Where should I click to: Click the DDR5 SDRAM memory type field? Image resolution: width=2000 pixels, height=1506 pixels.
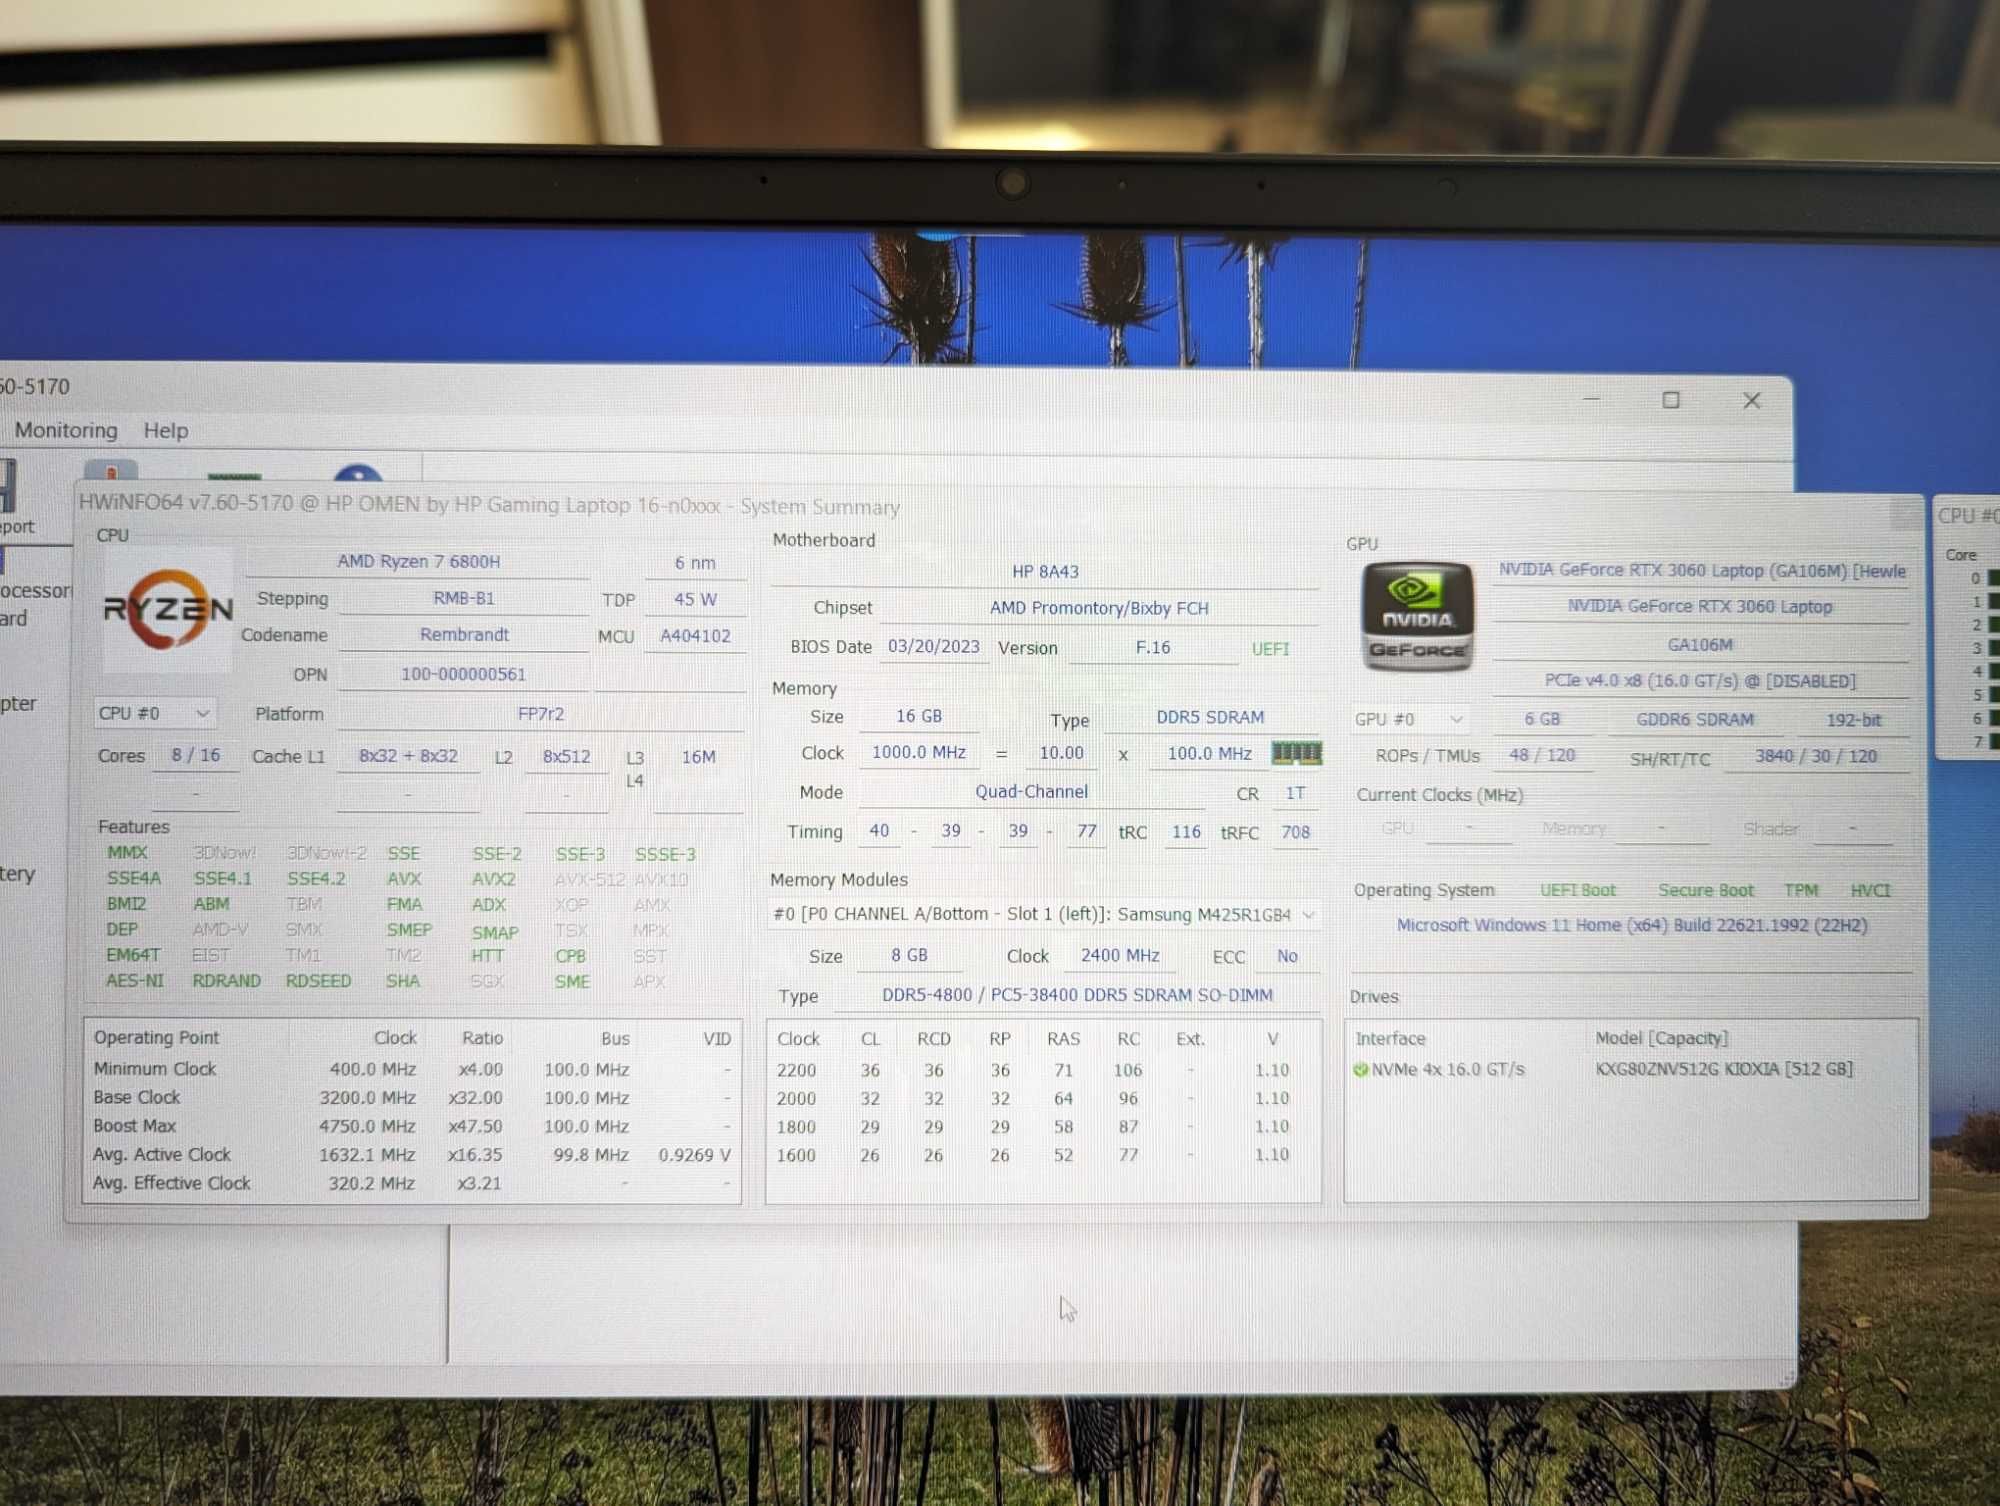1210,718
